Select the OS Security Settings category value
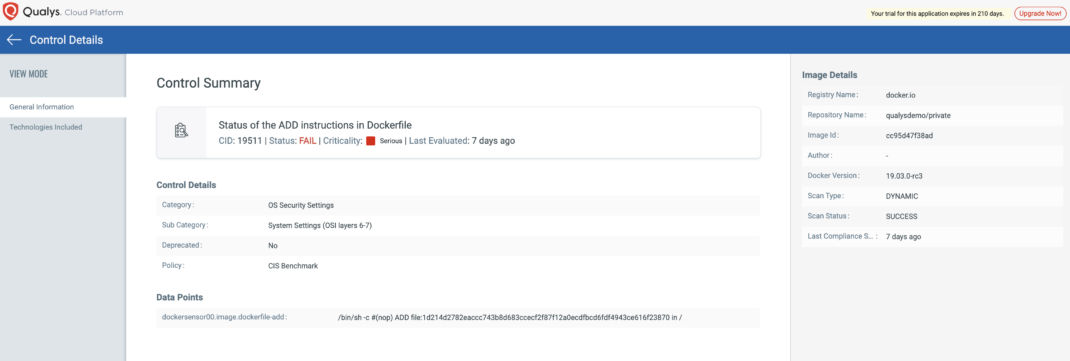1070x361 pixels. [301, 205]
